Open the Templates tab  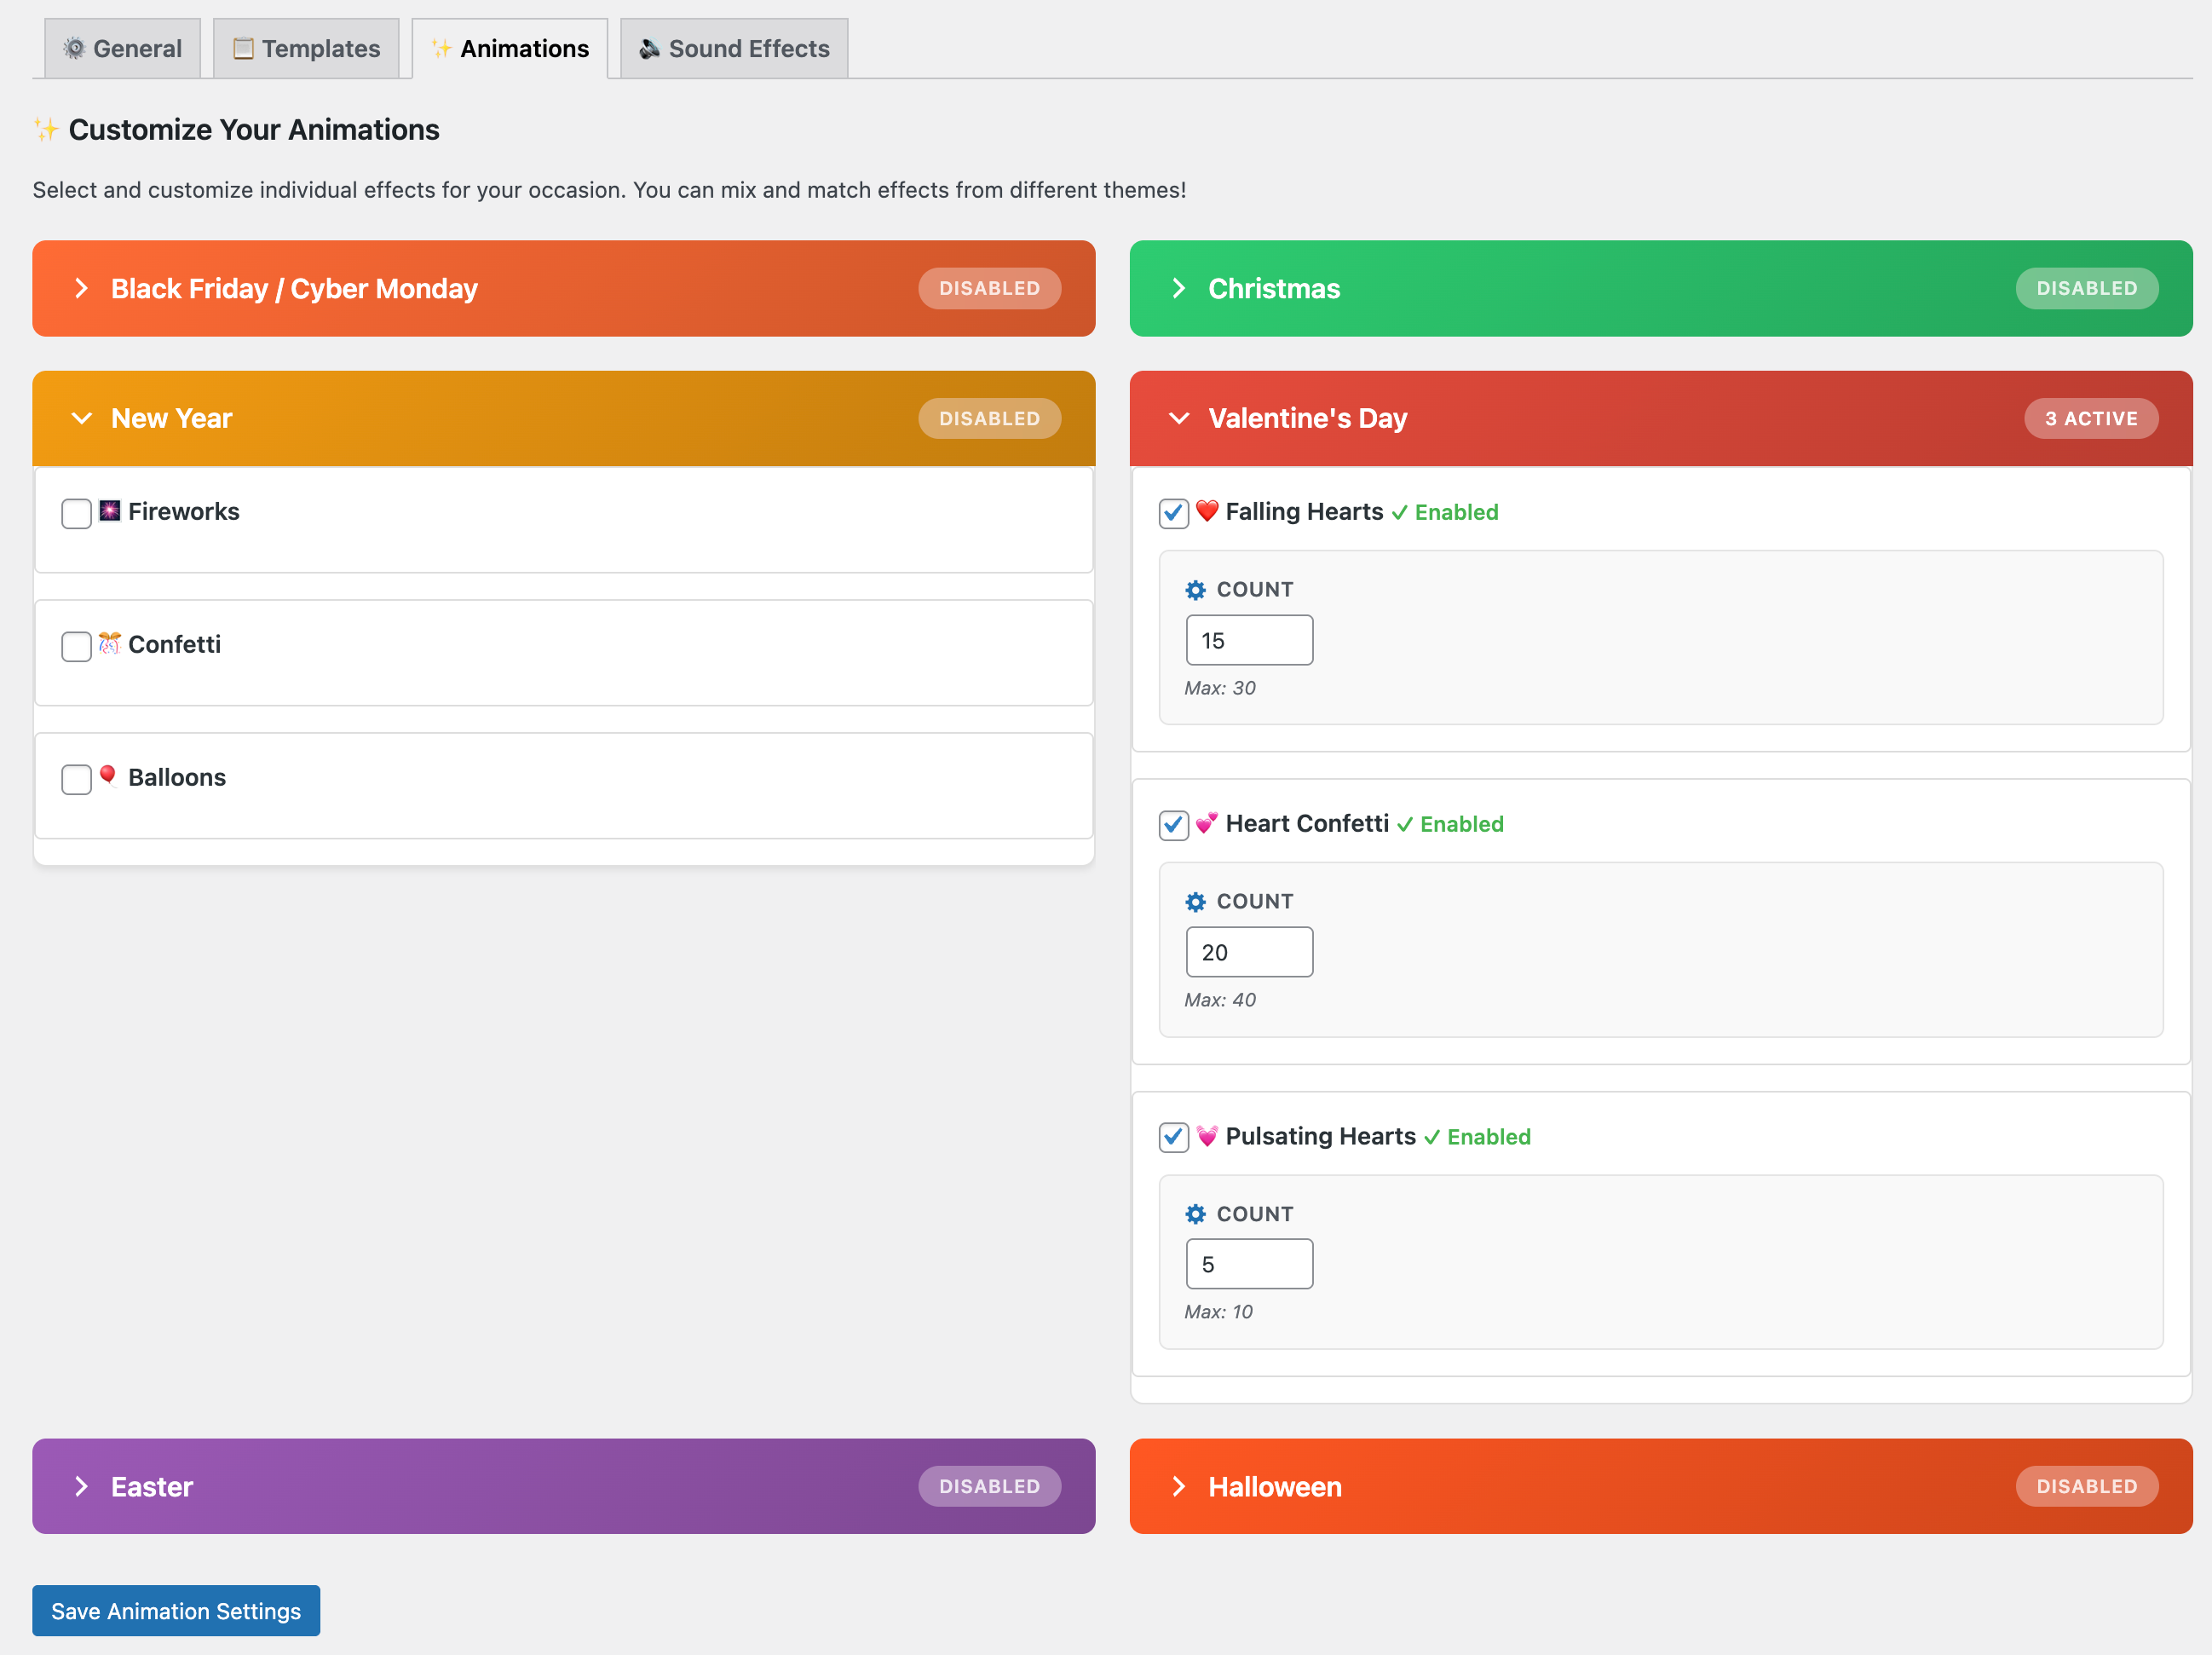coord(306,47)
